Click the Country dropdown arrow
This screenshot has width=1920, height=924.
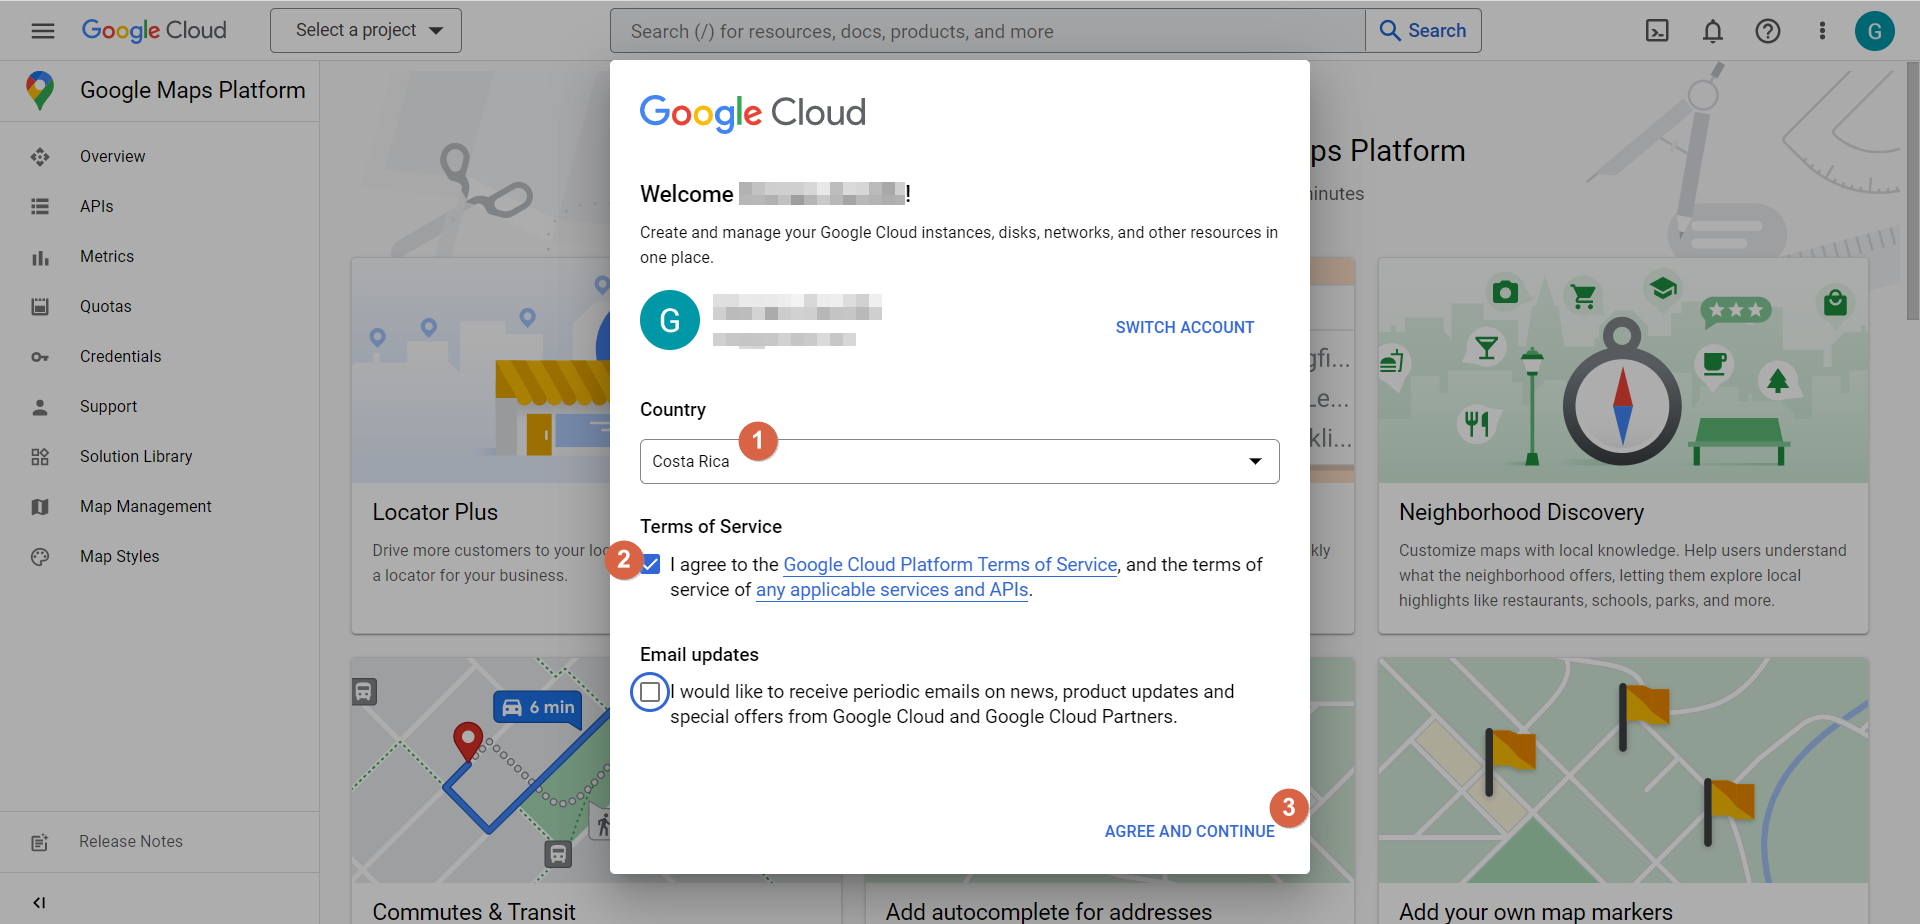click(x=1255, y=462)
